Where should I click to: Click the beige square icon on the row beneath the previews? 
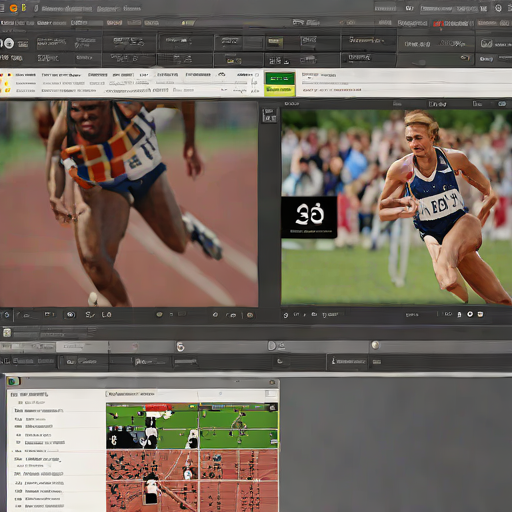click(7, 332)
